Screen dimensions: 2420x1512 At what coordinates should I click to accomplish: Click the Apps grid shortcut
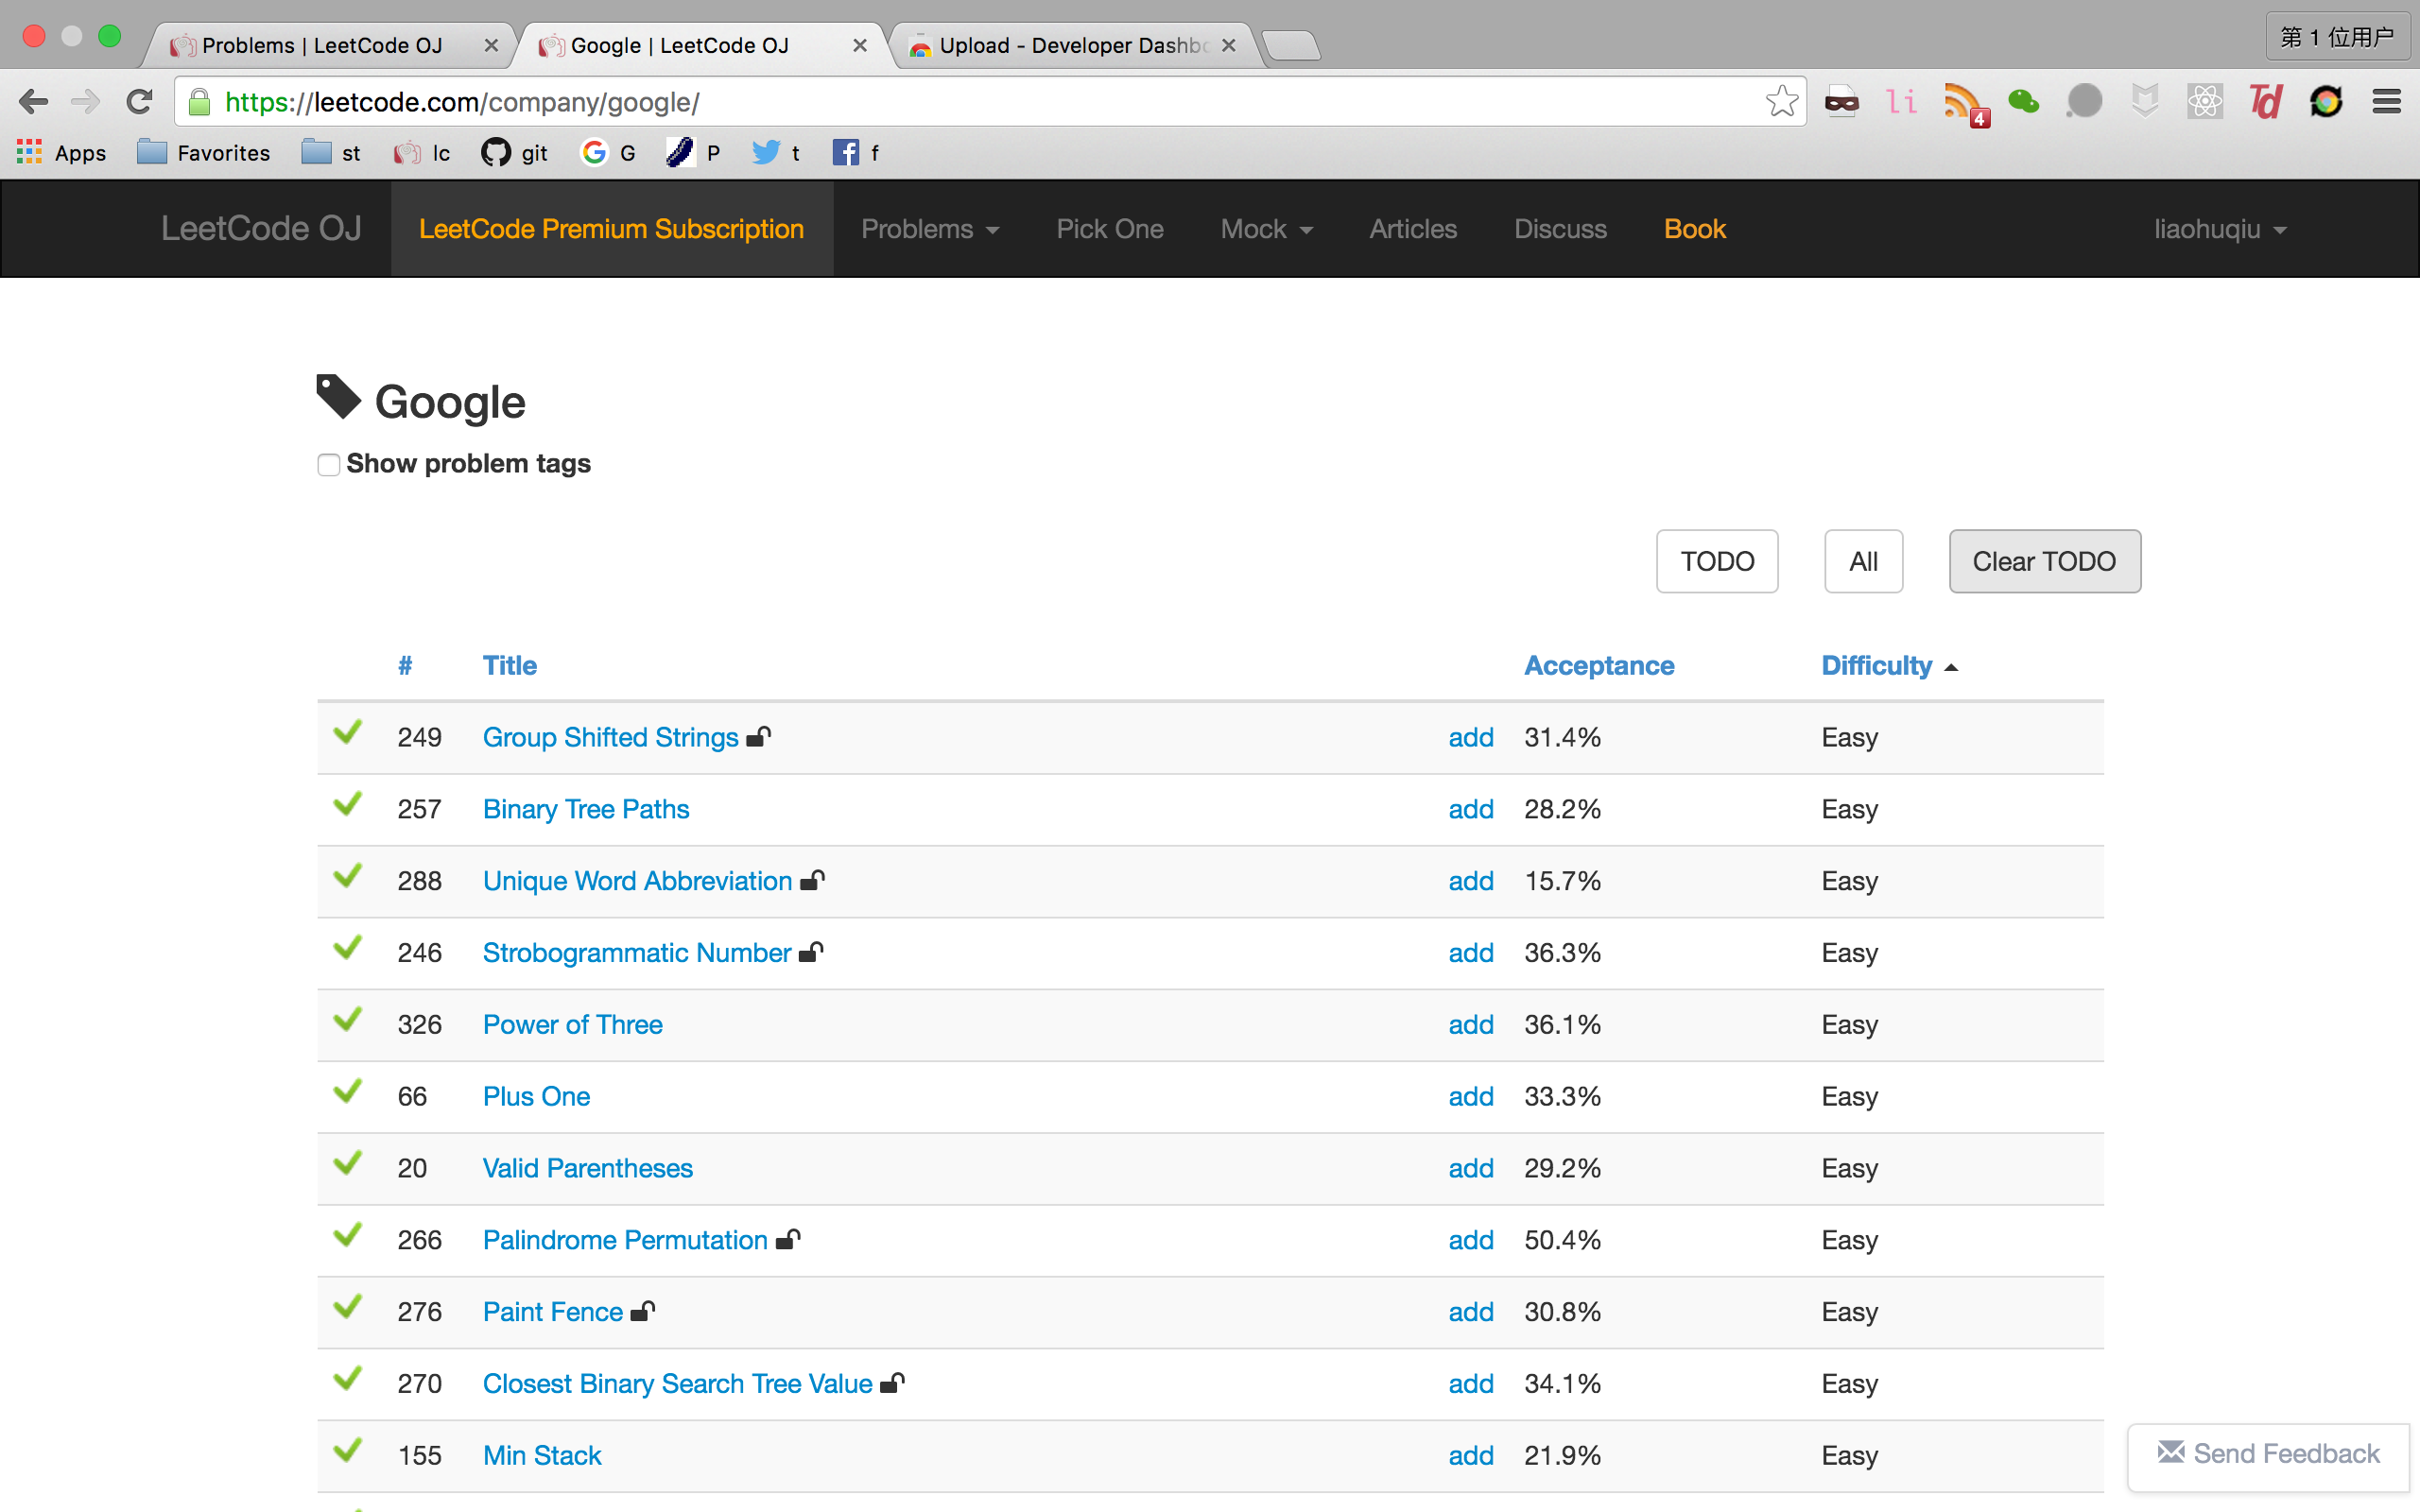(x=61, y=153)
